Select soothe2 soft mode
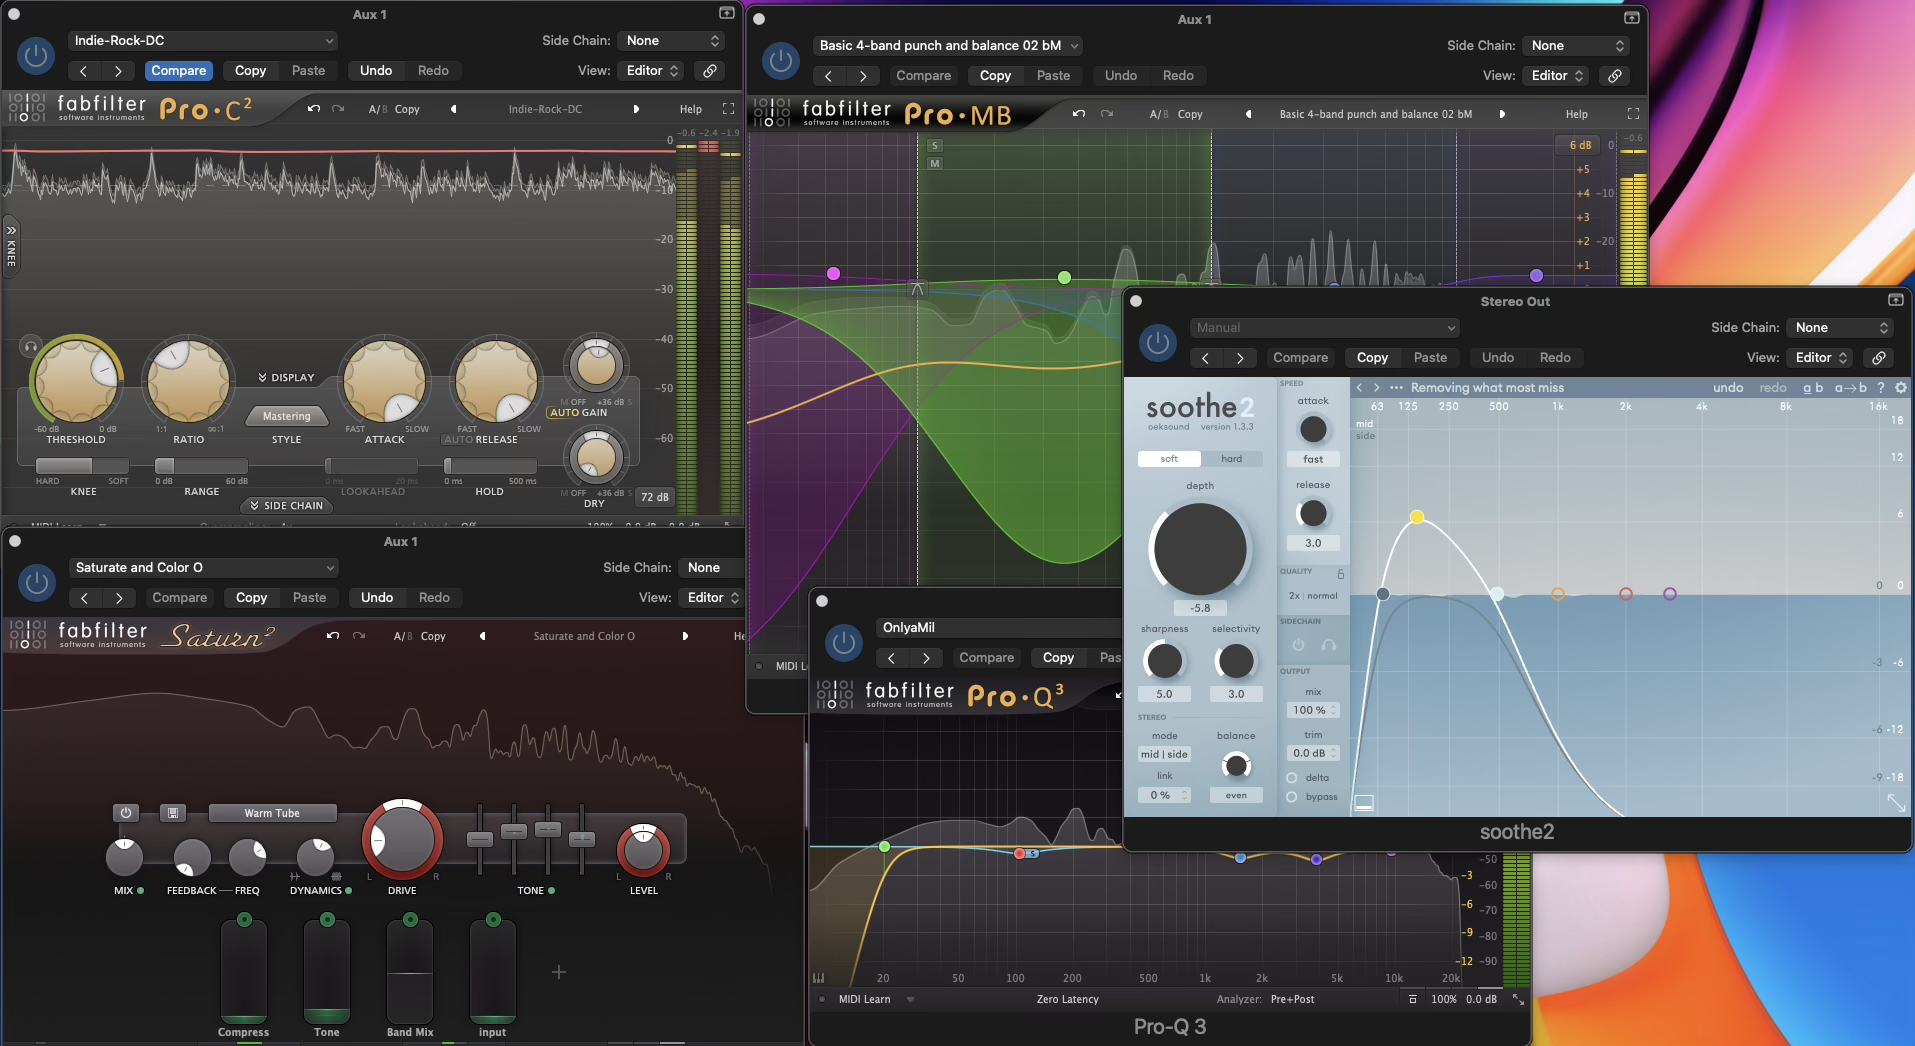Image resolution: width=1915 pixels, height=1046 pixels. (1169, 459)
